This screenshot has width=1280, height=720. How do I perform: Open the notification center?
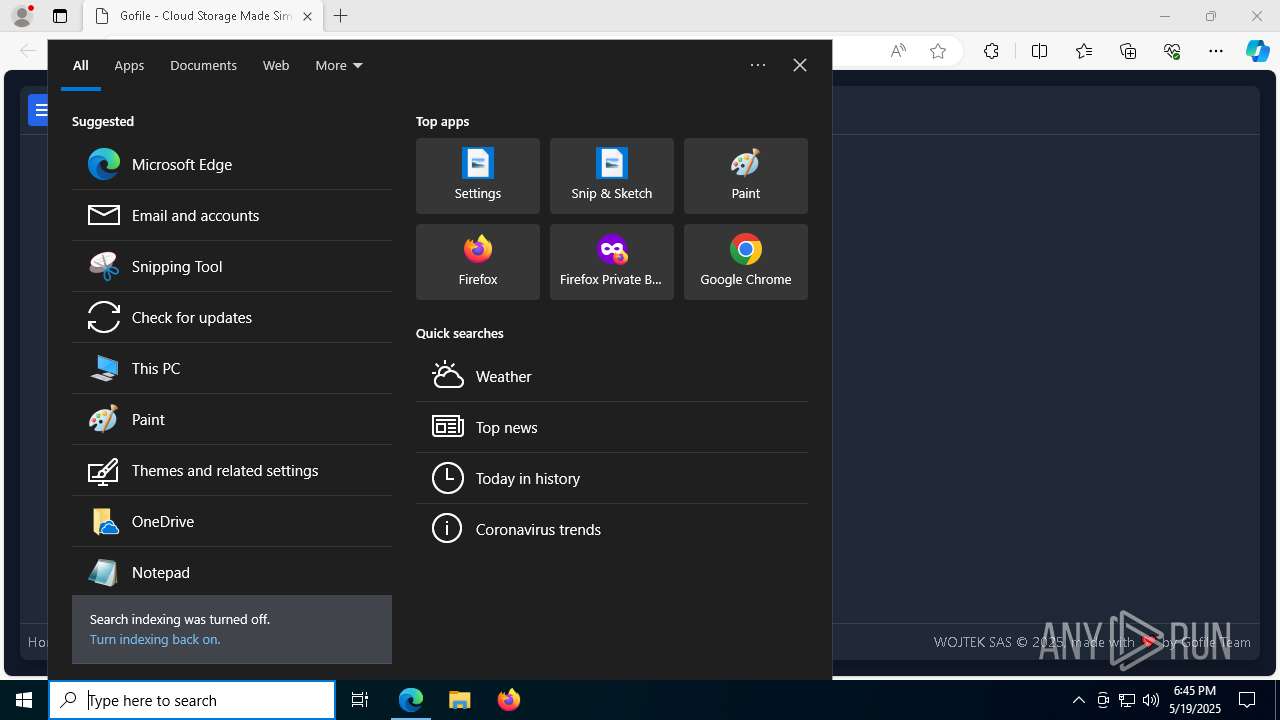point(1247,700)
